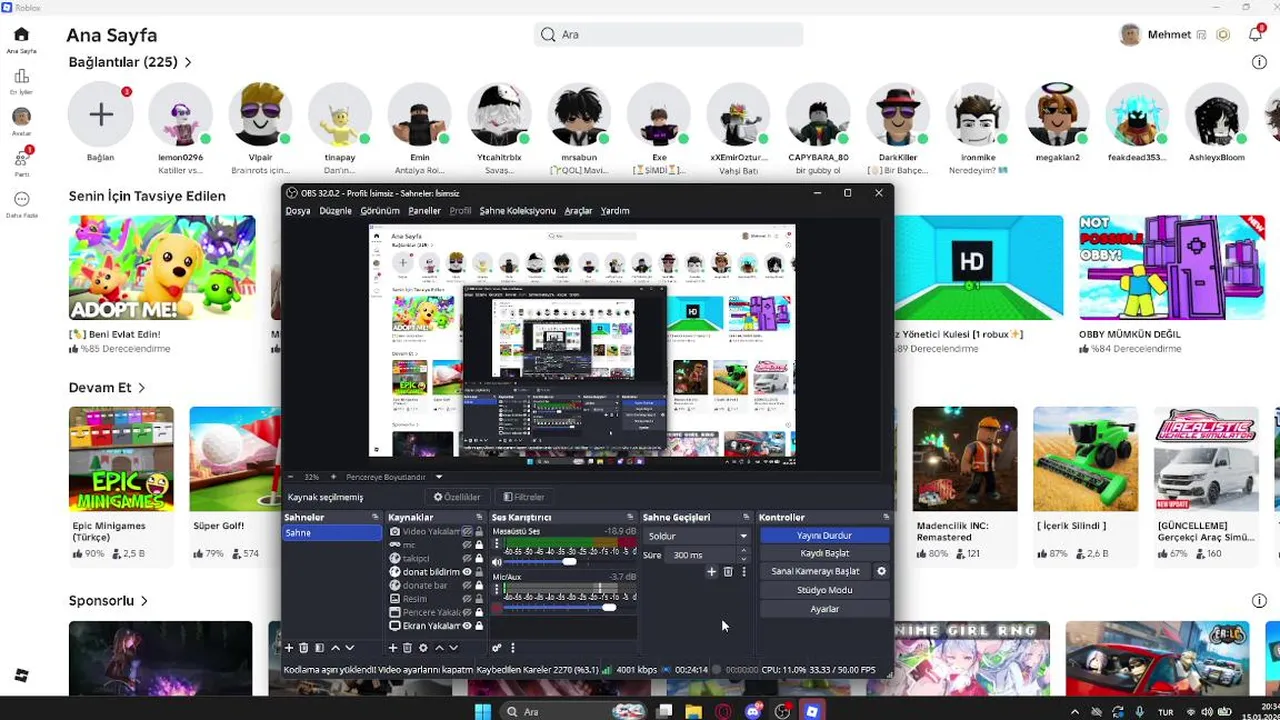Toggle lock on Pencere Yakalama source
Viewport: 1280px width, 720px height.
pos(479,612)
